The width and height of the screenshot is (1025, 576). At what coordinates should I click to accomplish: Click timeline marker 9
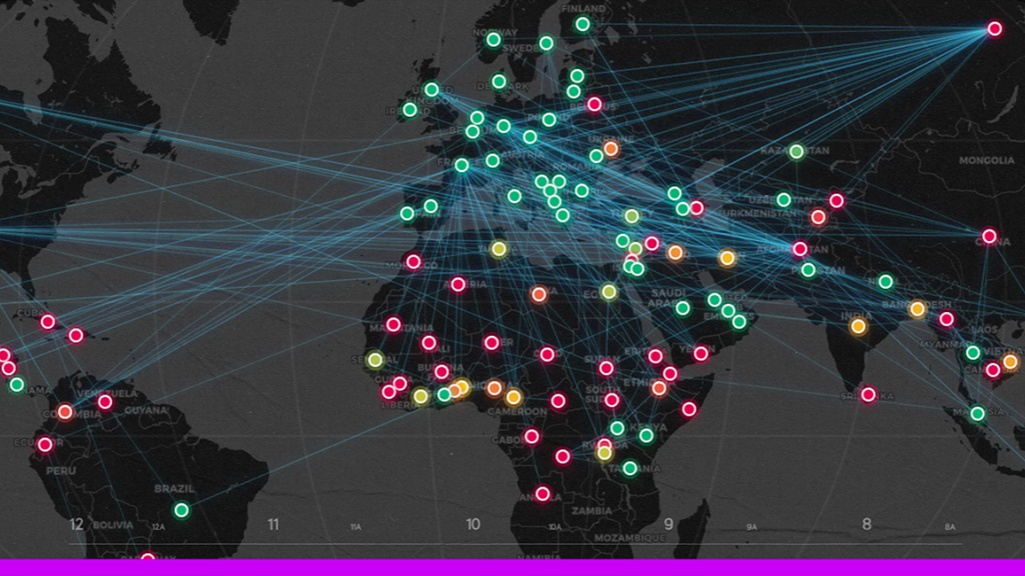coord(668,524)
